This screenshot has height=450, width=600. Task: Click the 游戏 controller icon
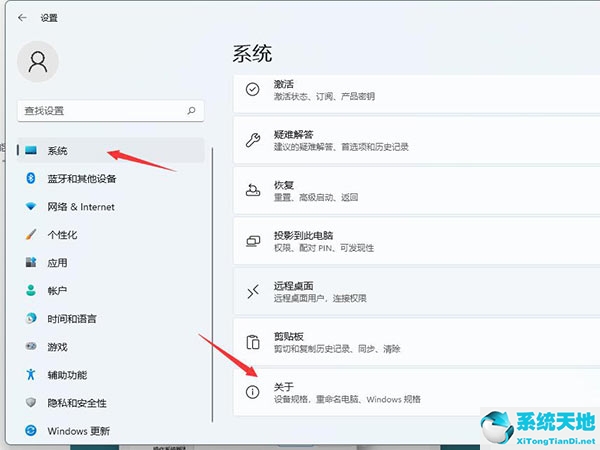coord(31,346)
